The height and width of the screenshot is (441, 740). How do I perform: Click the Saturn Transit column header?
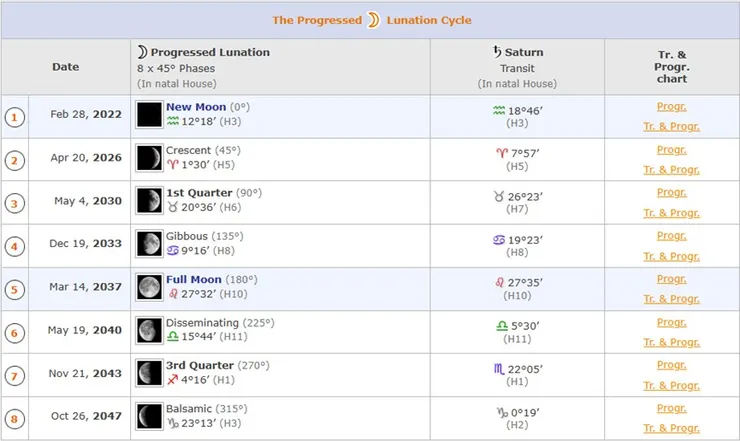point(517,52)
